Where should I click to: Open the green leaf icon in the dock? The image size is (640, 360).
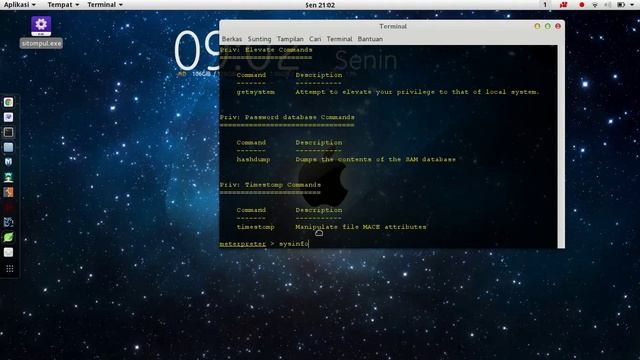(x=9, y=237)
